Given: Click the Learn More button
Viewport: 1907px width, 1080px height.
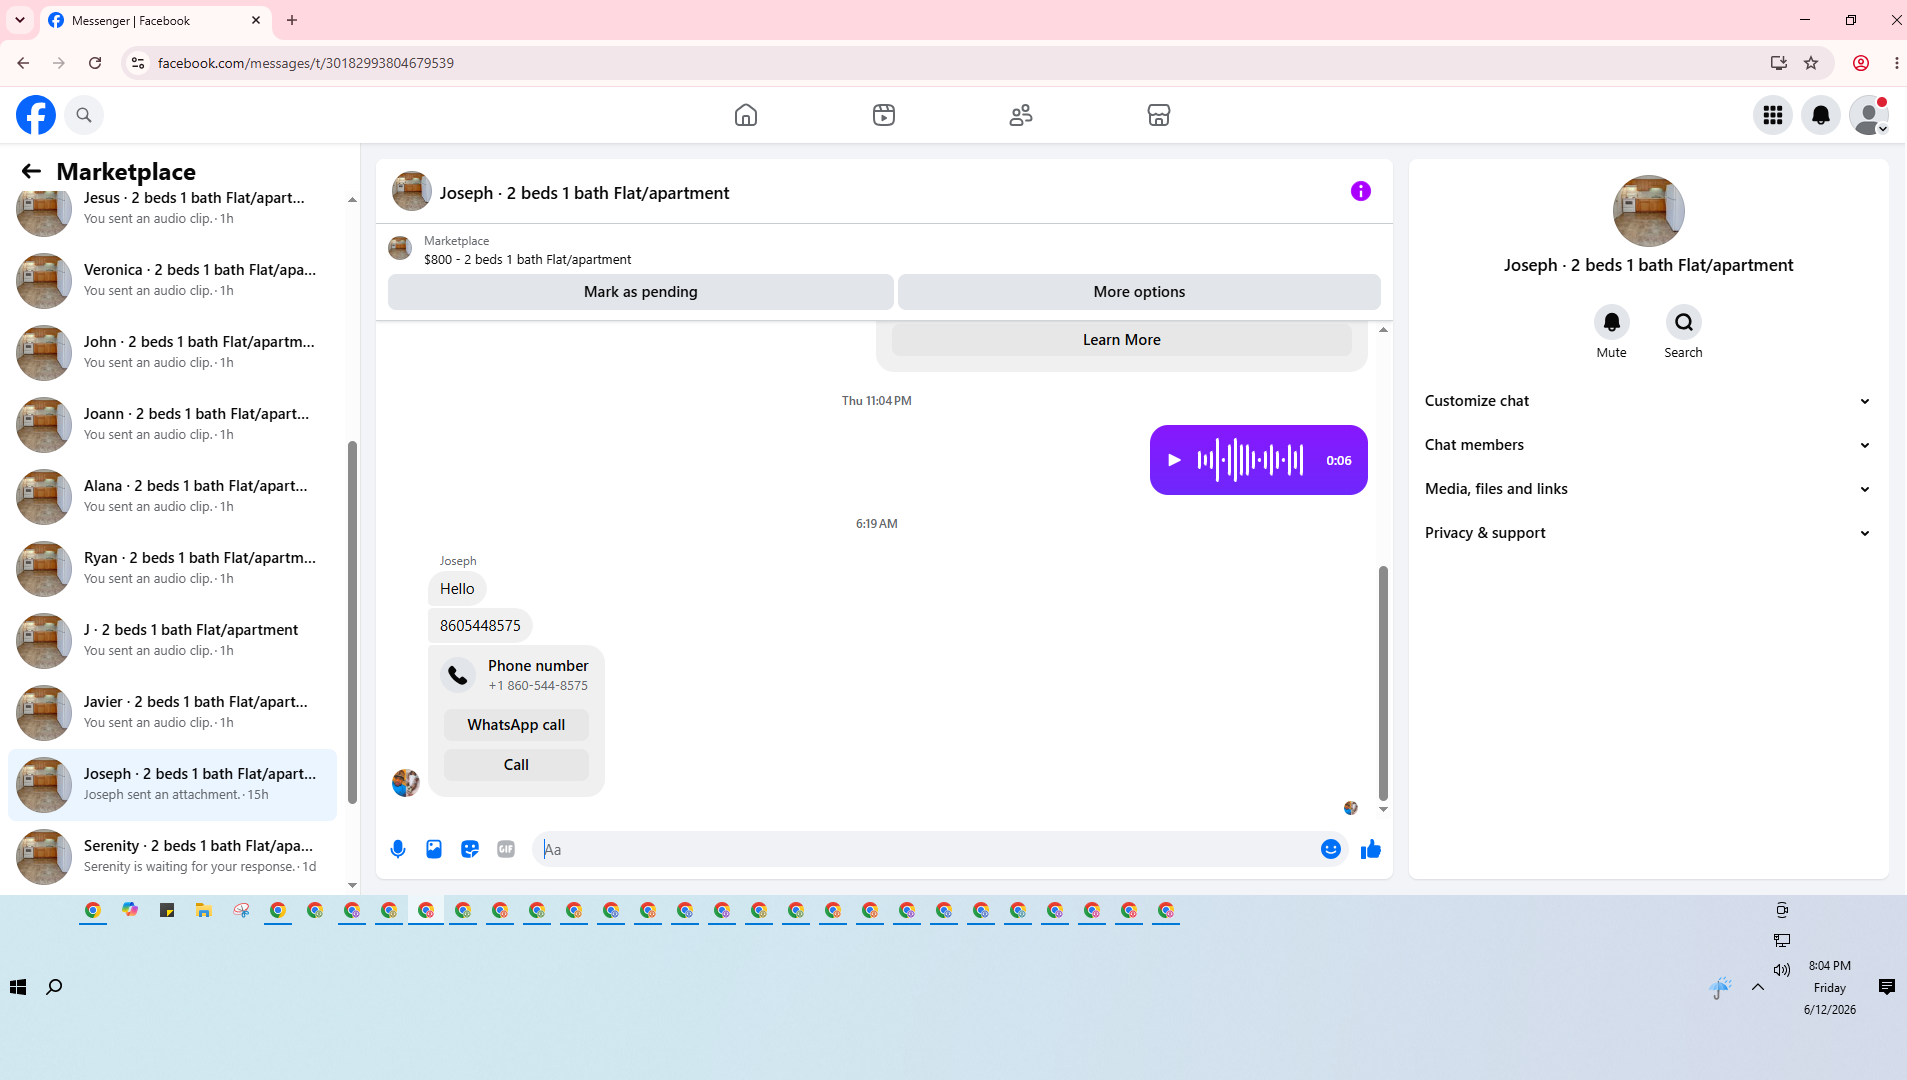Looking at the screenshot, I should pyautogui.click(x=1122, y=340).
